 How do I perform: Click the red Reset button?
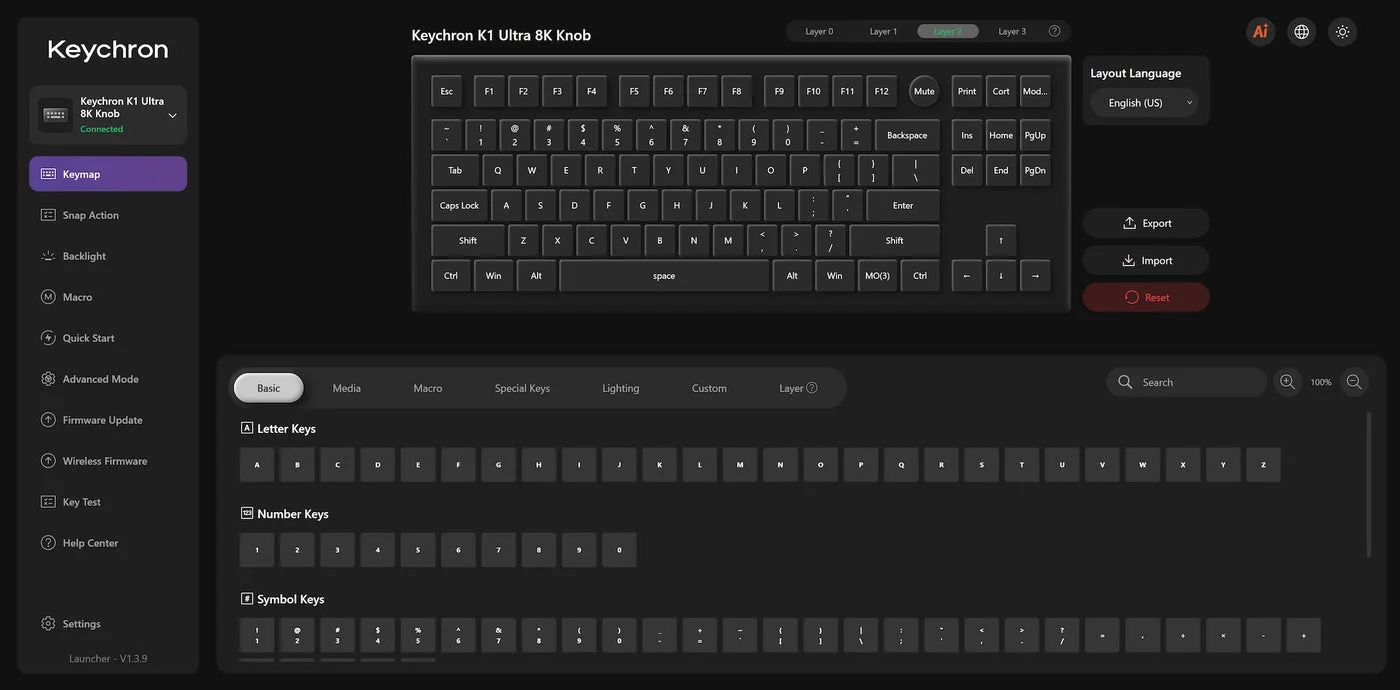coord(1146,297)
